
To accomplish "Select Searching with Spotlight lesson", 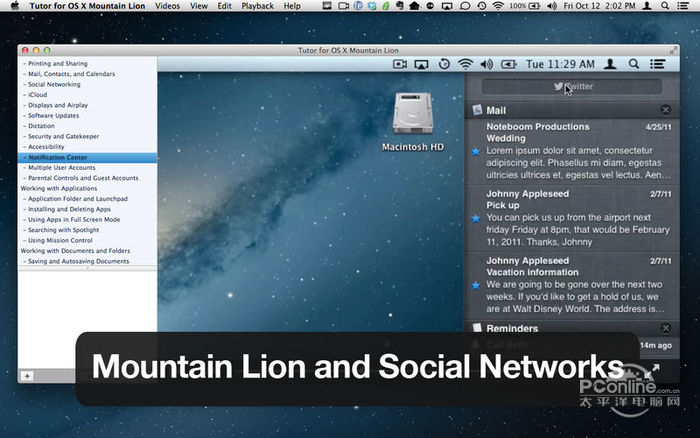I will 63,229.
